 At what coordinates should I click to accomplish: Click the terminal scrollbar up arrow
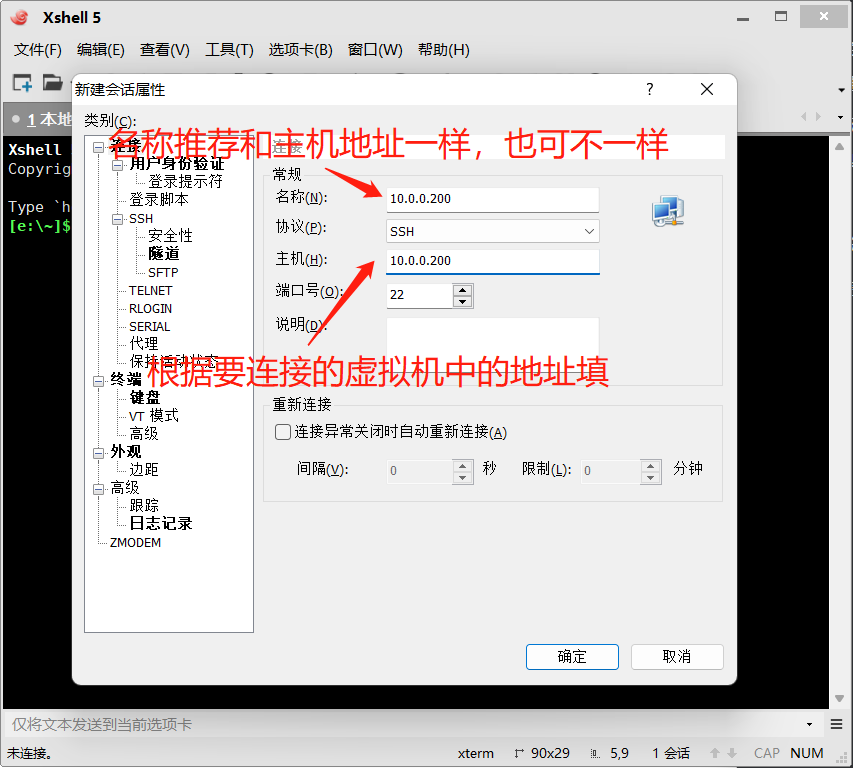coord(839,146)
